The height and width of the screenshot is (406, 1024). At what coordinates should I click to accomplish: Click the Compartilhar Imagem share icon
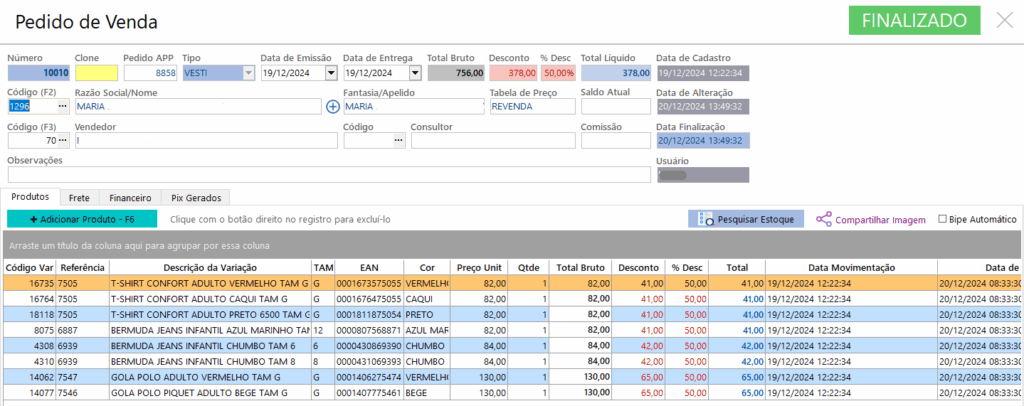(824, 219)
